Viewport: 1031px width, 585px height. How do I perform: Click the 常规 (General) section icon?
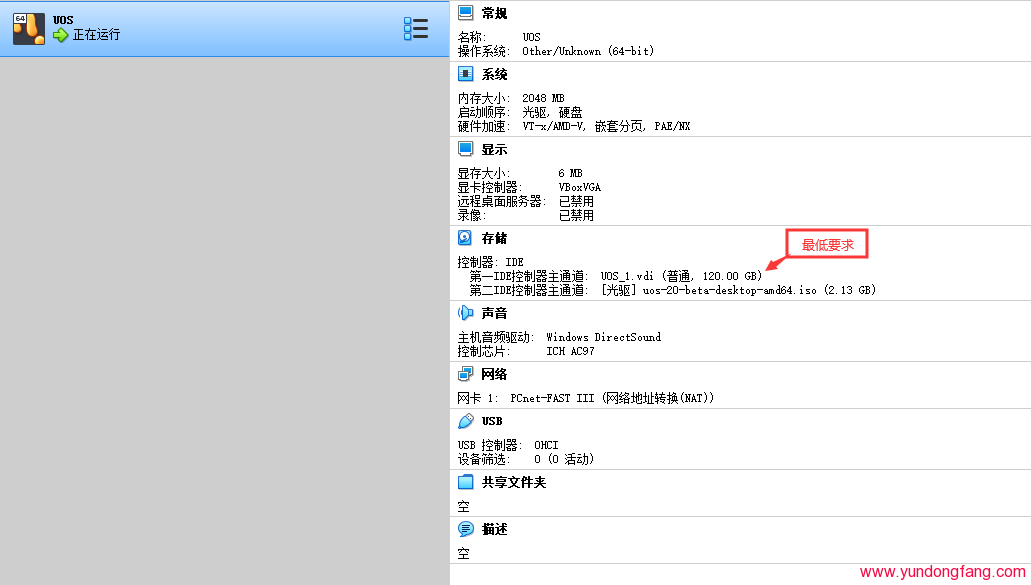click(465, 12)
